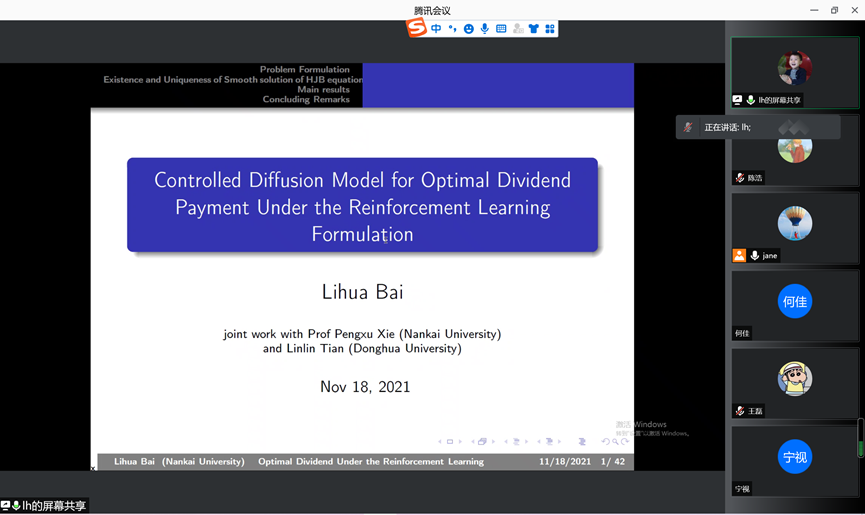Toggle punctuation mode in Sogou toolbar
The width and height of the screenshot is (865, 515).
coord(452,29)
